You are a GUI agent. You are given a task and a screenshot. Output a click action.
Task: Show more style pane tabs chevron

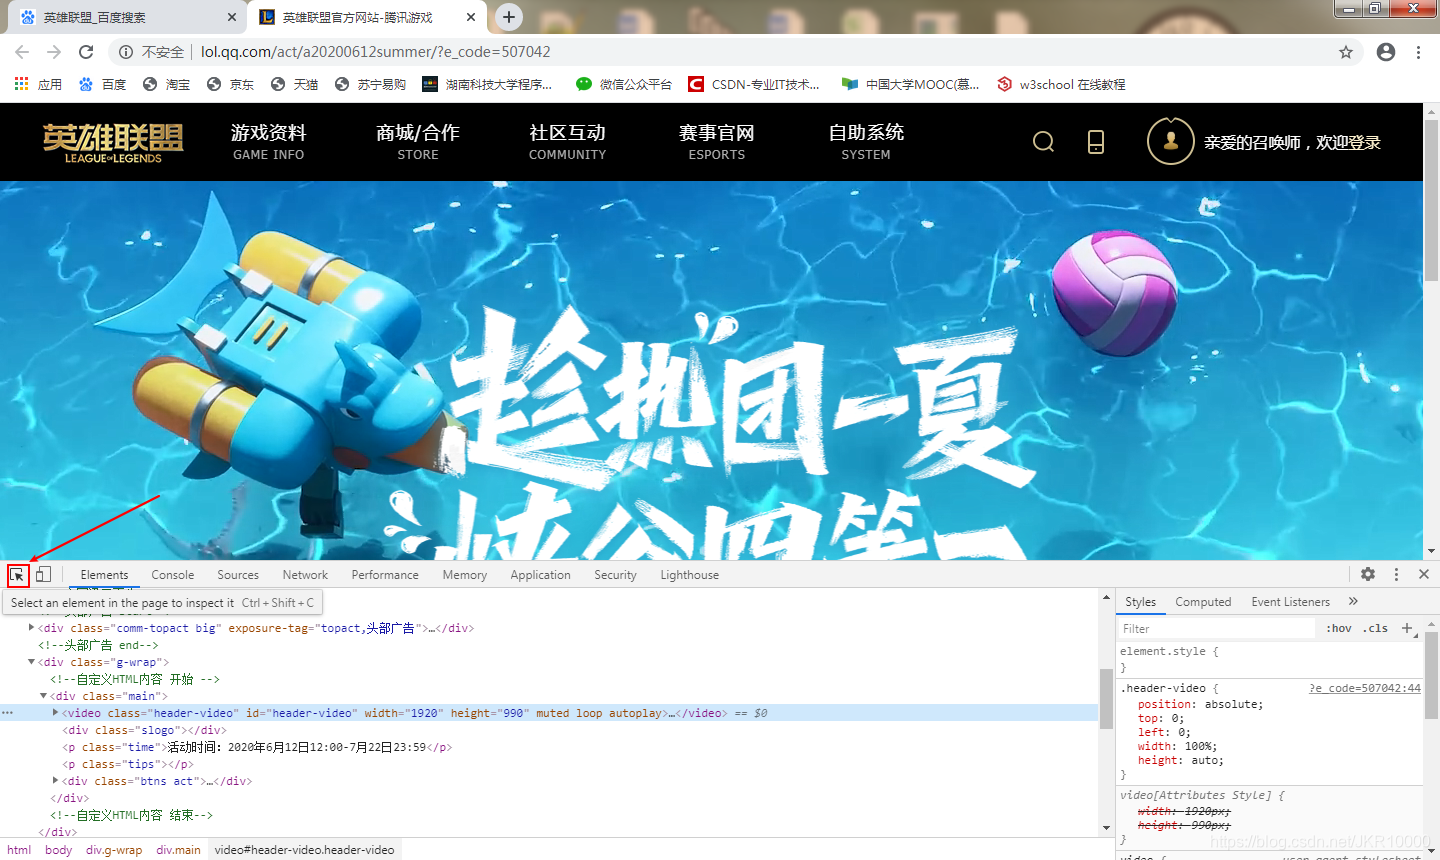tap(1353, 601)
